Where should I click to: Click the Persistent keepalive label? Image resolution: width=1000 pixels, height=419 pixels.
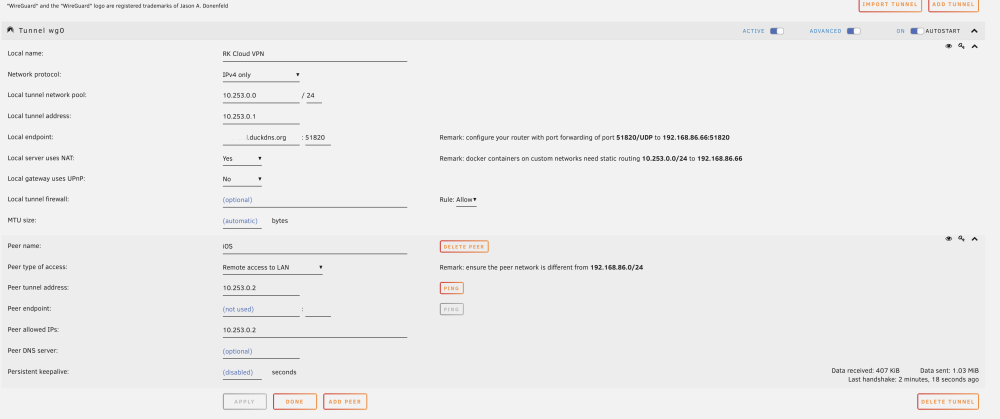pos(38,371)
